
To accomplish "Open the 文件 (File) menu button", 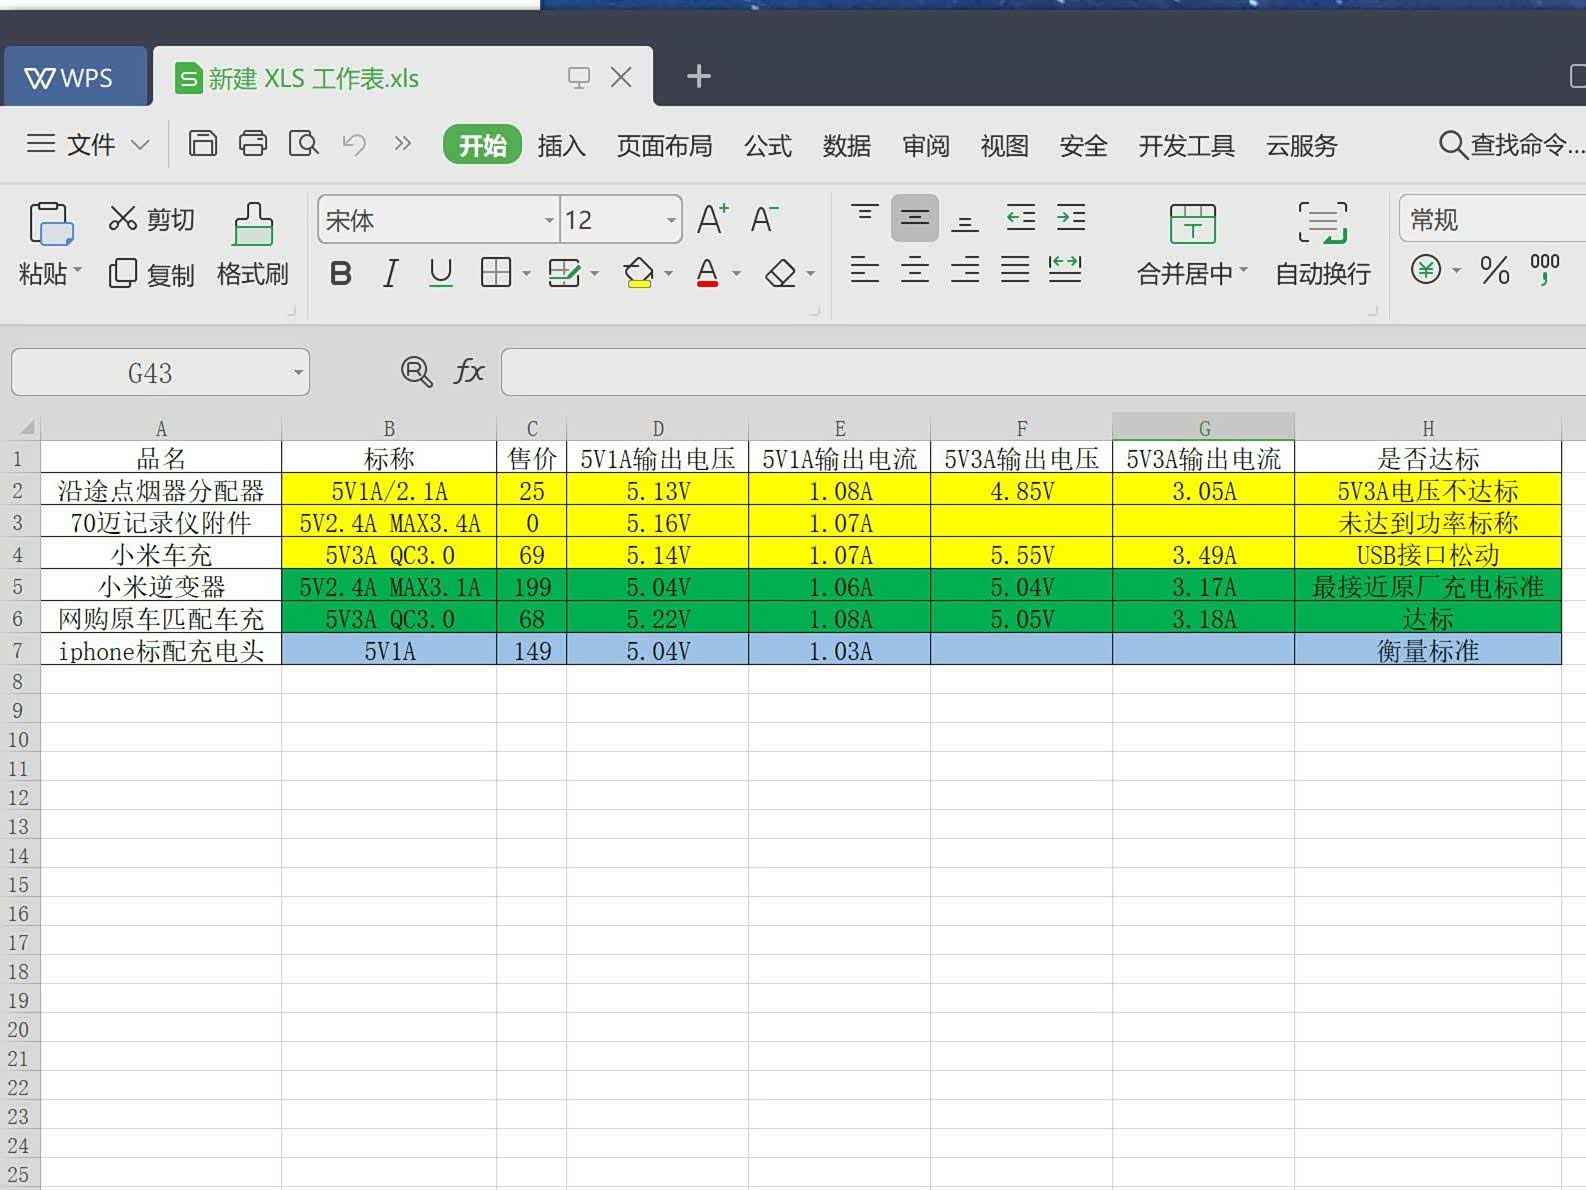I will click(88, 145).
